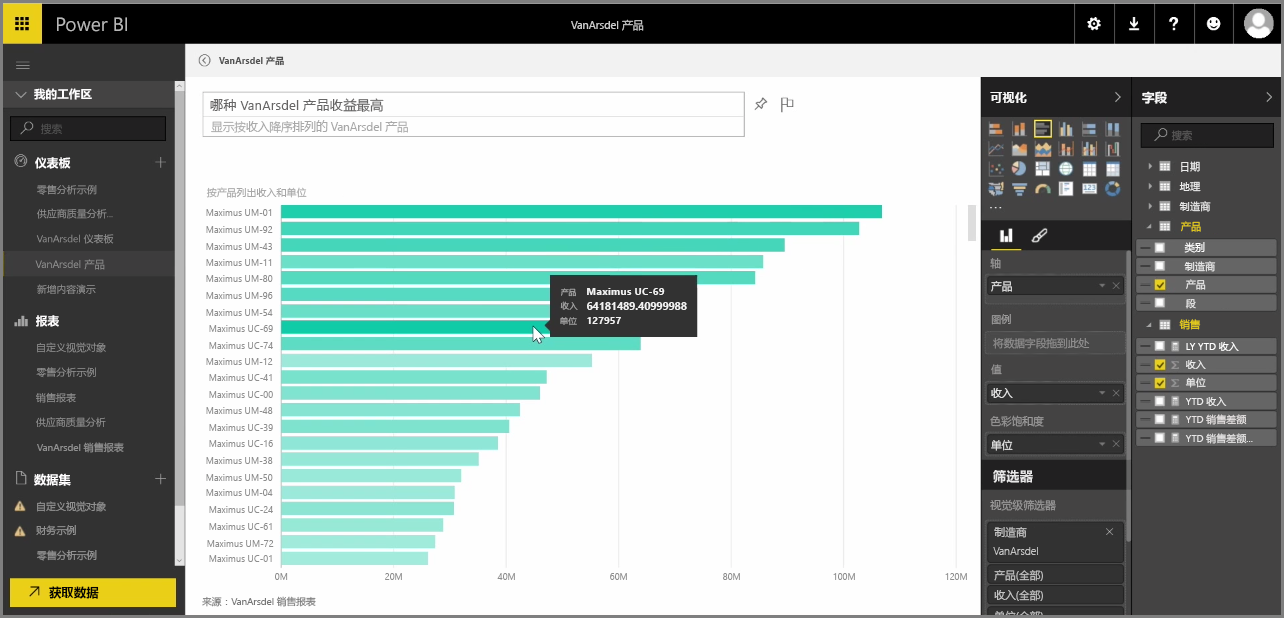Viewport: 1284px width, 618px height.
Task: Check the YTD 销售差额 field checkbox
Action: [x=1160, y=419]
